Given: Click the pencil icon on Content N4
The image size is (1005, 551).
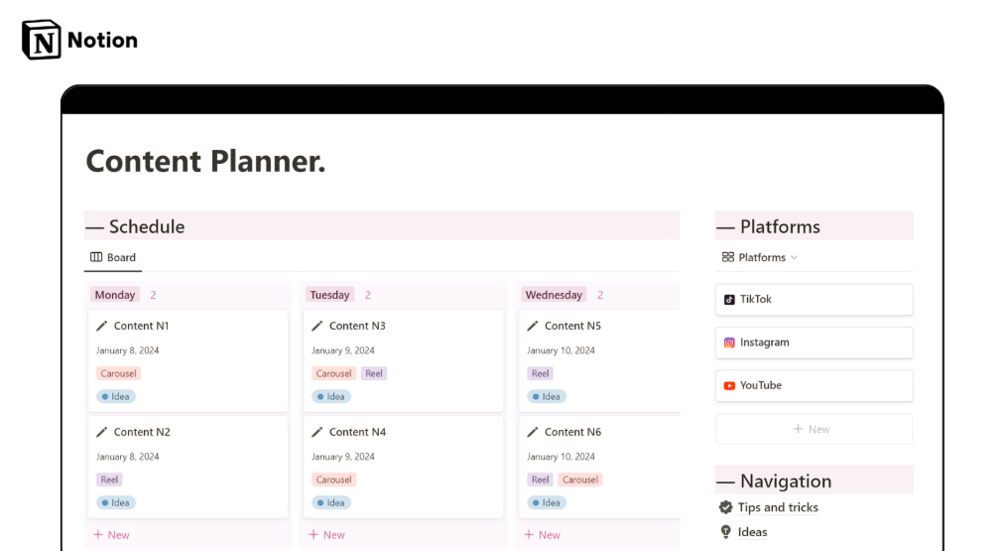Looking at the screenshot, I should click(317, 432).
